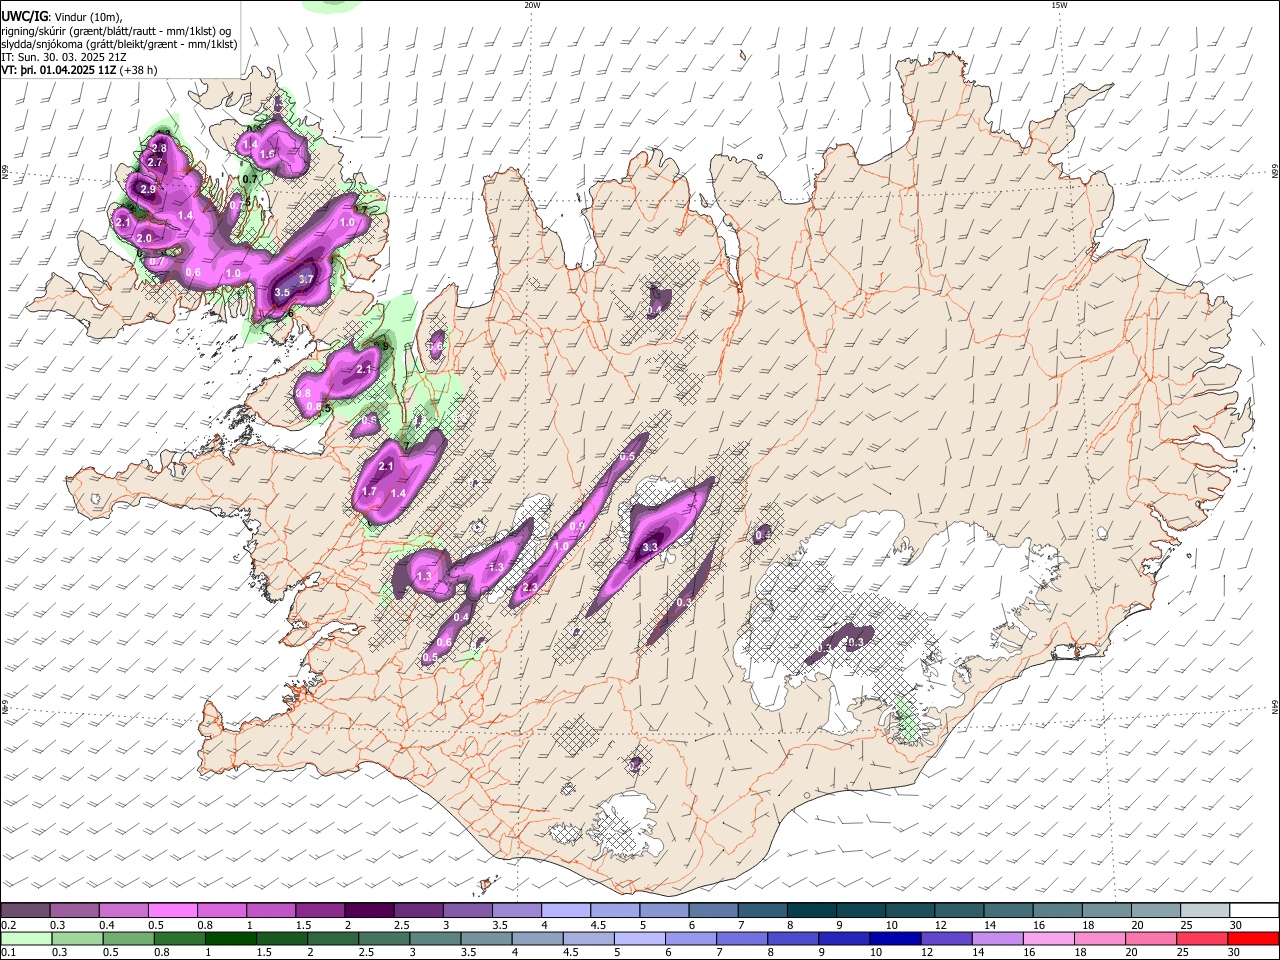Click the 0.9 snowfall value on the map
This screenshot has height=960, width=1280.
pos(577,527)
